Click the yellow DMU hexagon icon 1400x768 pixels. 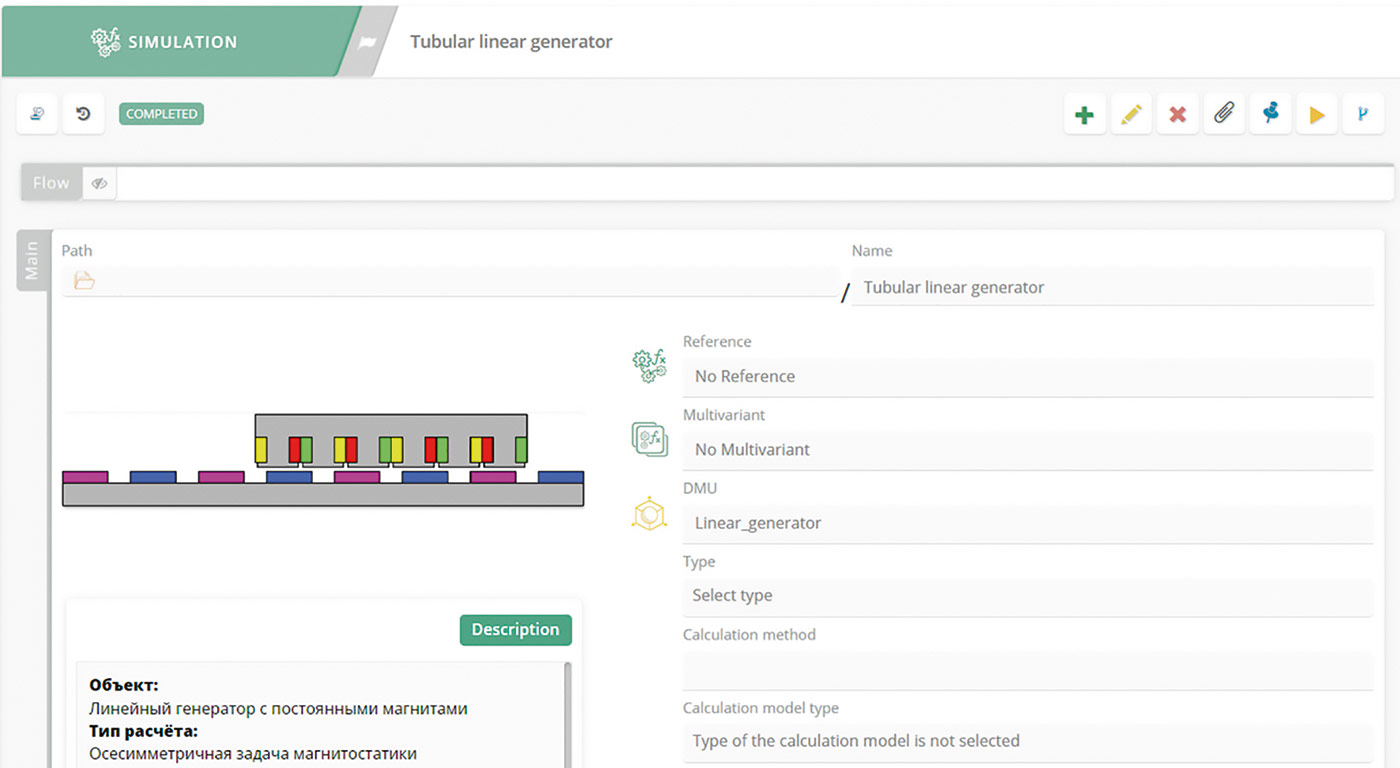tap(650, 513)
